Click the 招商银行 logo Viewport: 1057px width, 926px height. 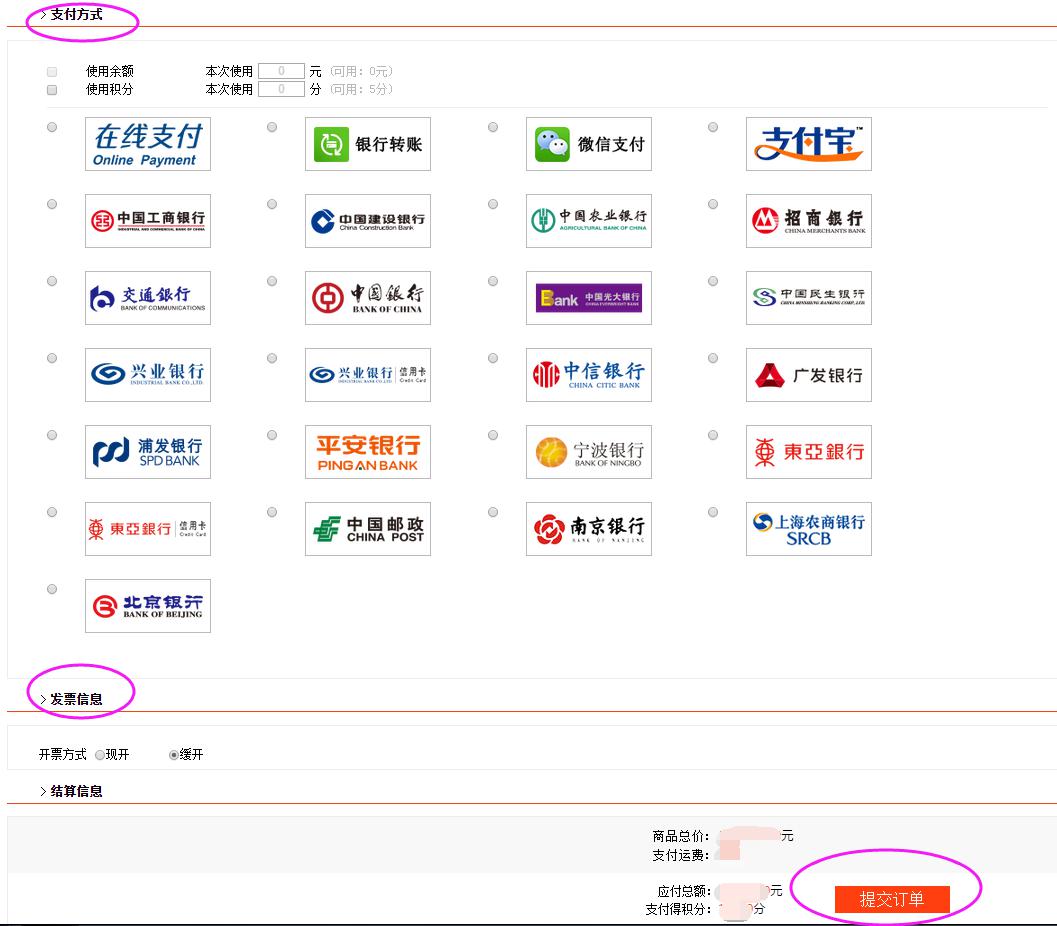coord(808,221)
